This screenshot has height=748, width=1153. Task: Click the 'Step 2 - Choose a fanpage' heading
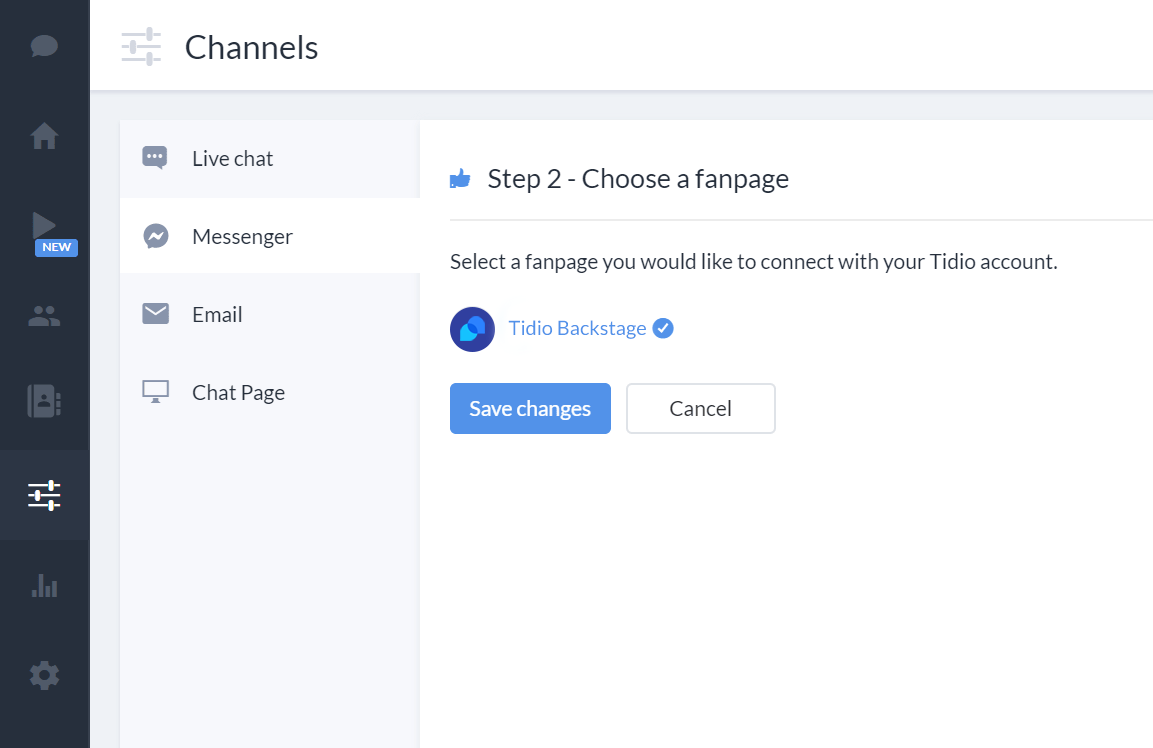(x=638, y=179)
